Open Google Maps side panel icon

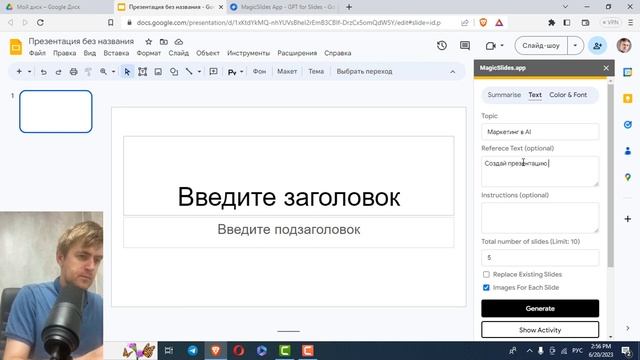628,177
